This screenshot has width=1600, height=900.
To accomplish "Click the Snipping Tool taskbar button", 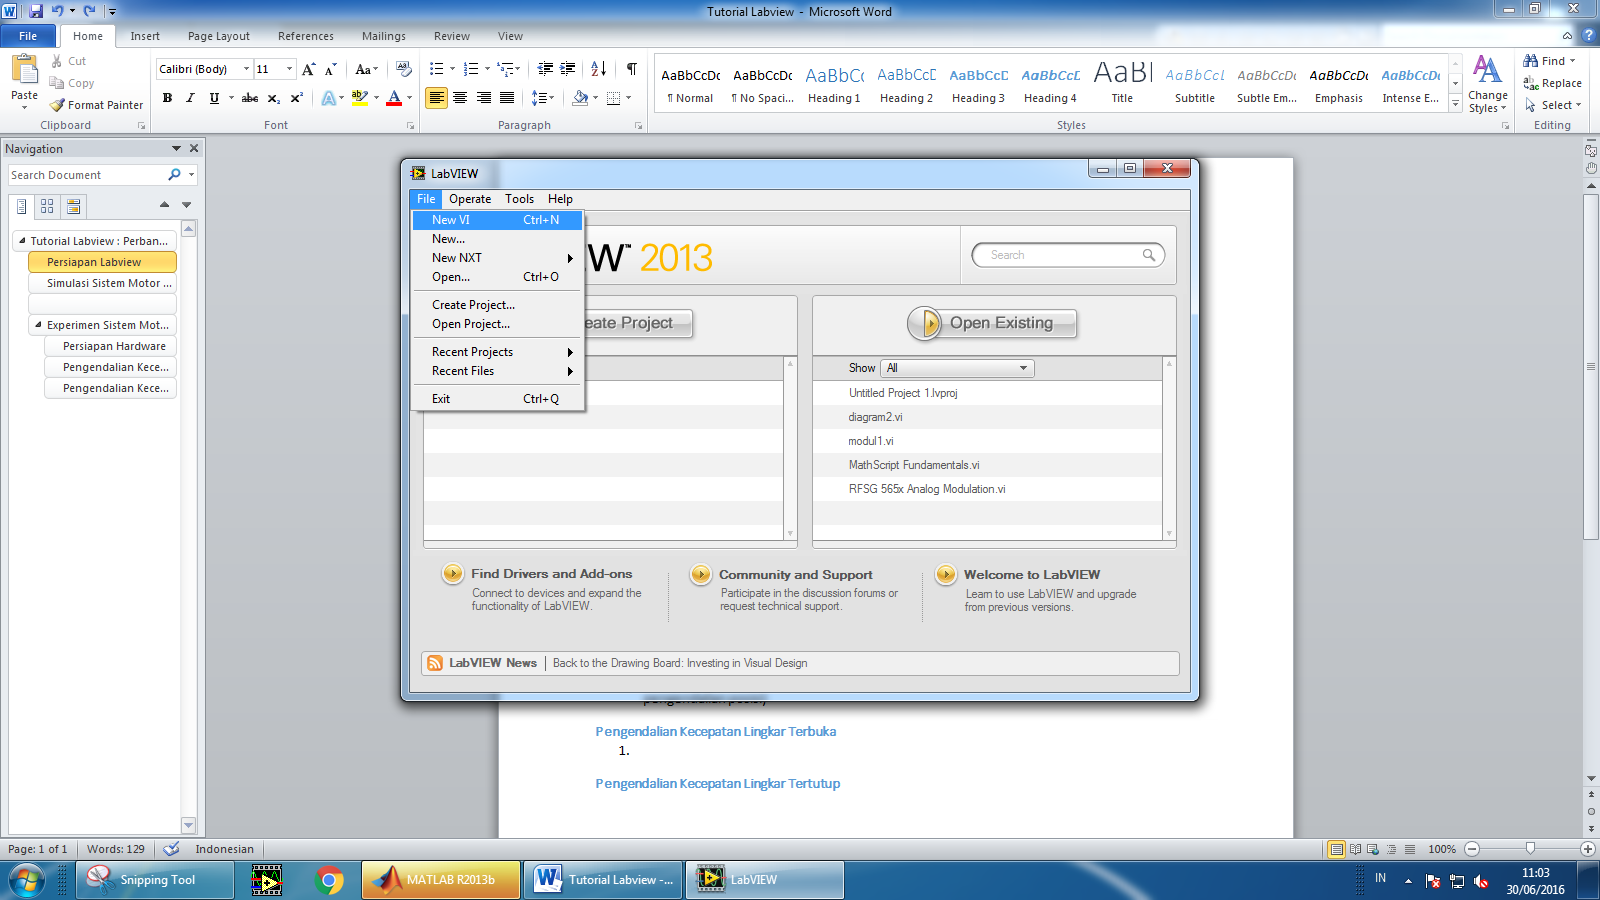I will pyautogui.click(x=155, y=880).
